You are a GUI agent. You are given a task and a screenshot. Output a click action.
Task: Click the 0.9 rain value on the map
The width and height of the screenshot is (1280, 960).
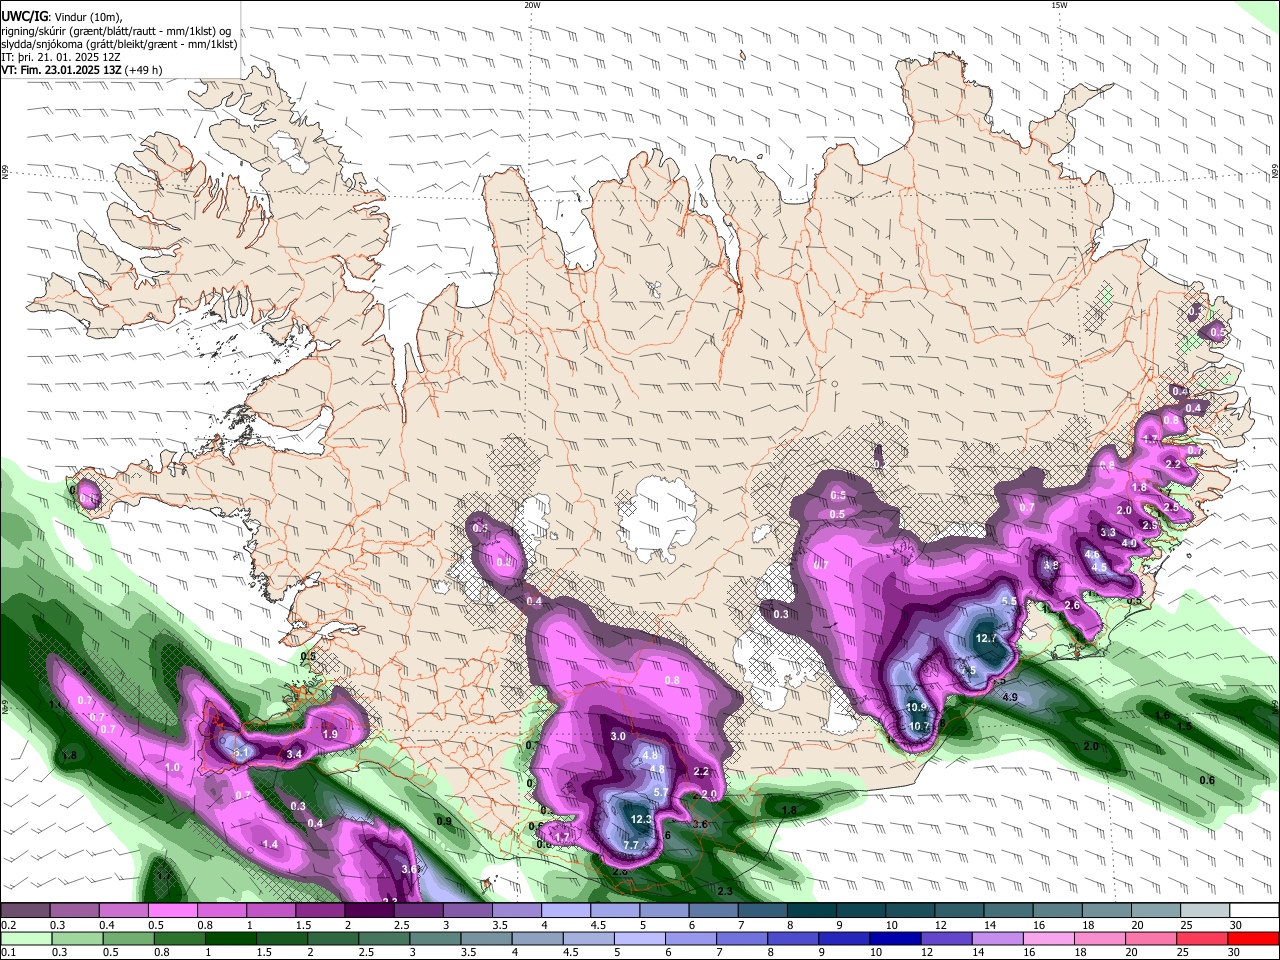click(x=445, y=822)
